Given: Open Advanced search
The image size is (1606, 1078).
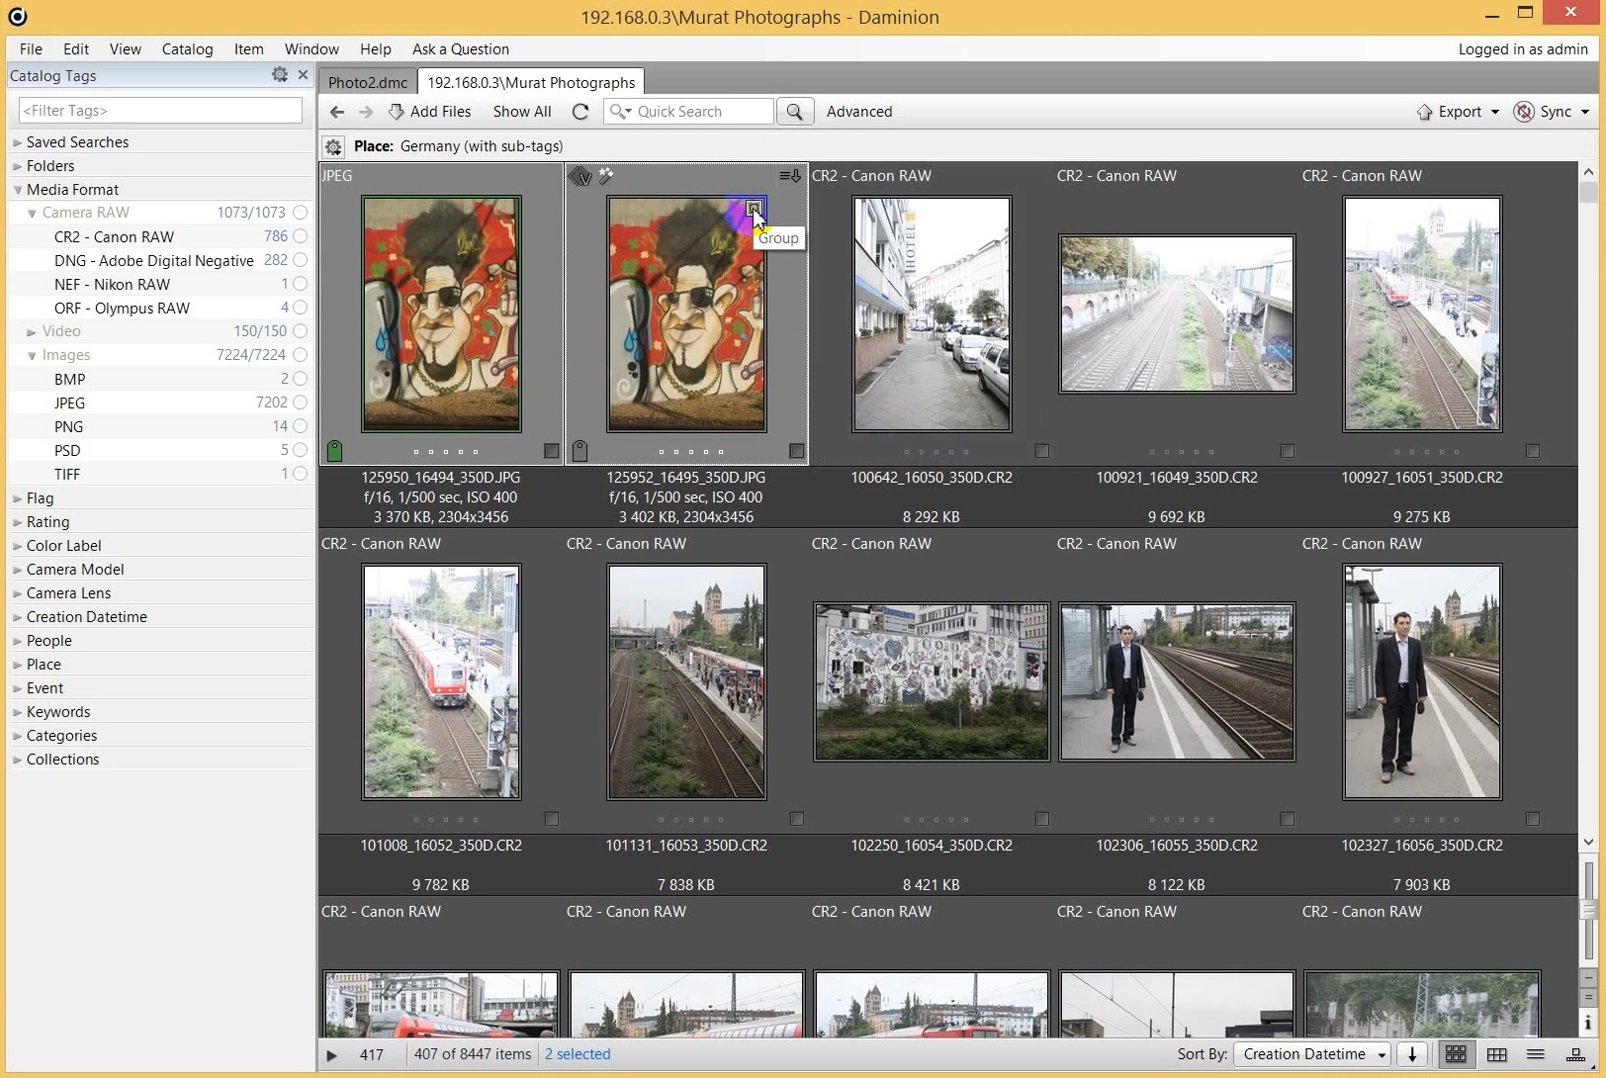Looking at the screenshot, I should click(859, 112).
